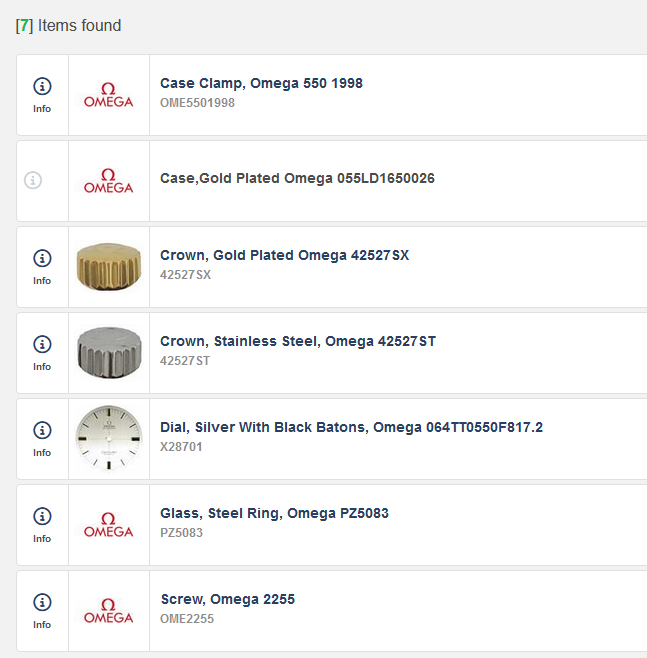The image size is (647, 658).
Task: Open the Case Clamp, Omega 550 1998 title
Action: click(261, 84)
